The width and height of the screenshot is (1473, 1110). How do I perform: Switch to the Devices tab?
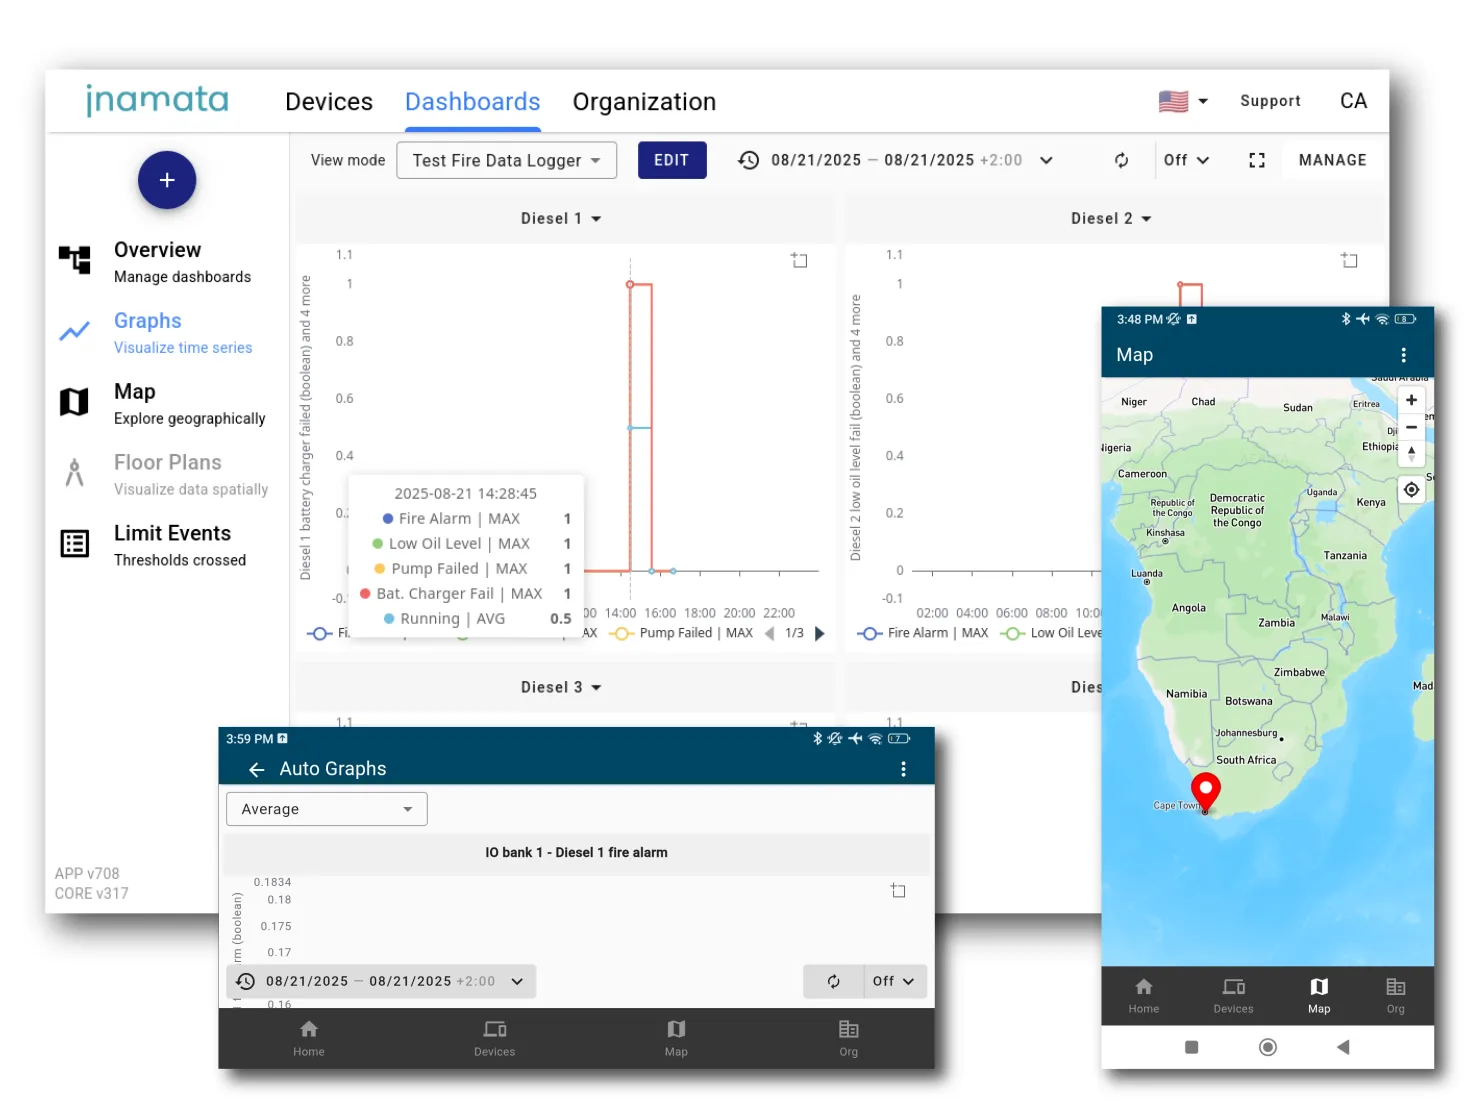point(329,102)
